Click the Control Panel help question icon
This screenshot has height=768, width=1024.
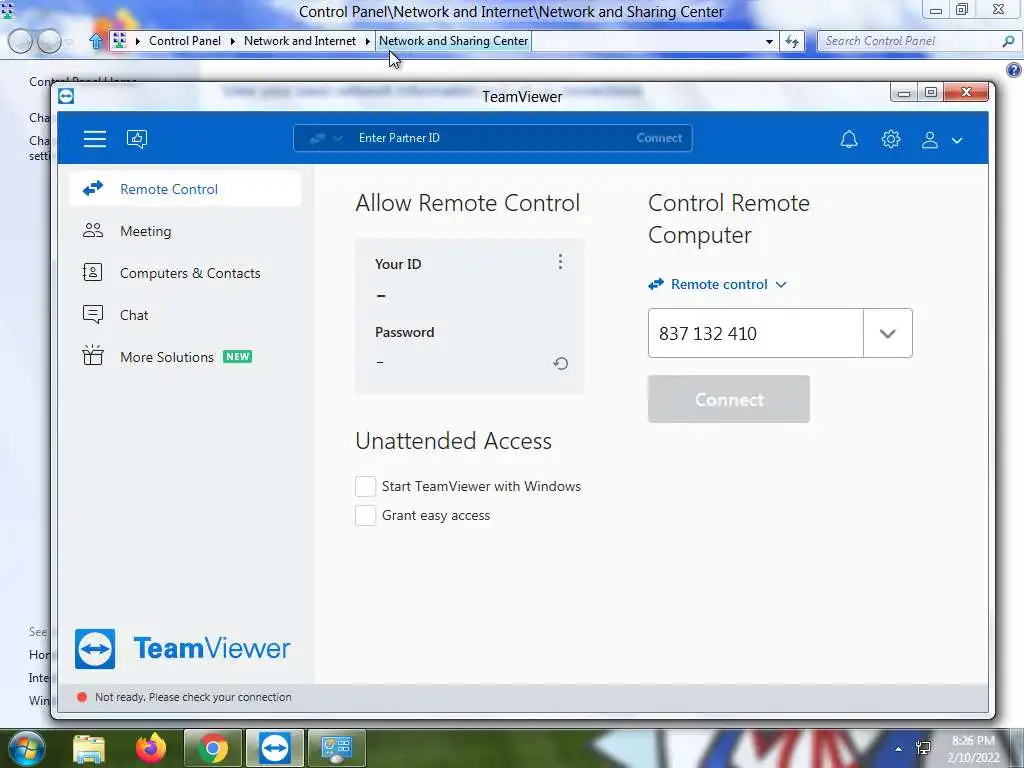point(1013,70)
